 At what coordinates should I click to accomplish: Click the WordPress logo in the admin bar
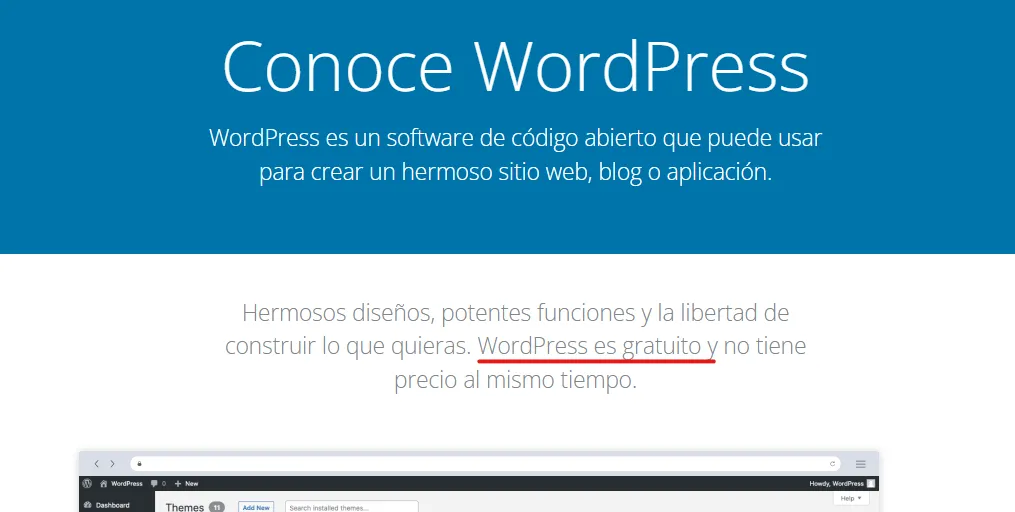[87, 484]
